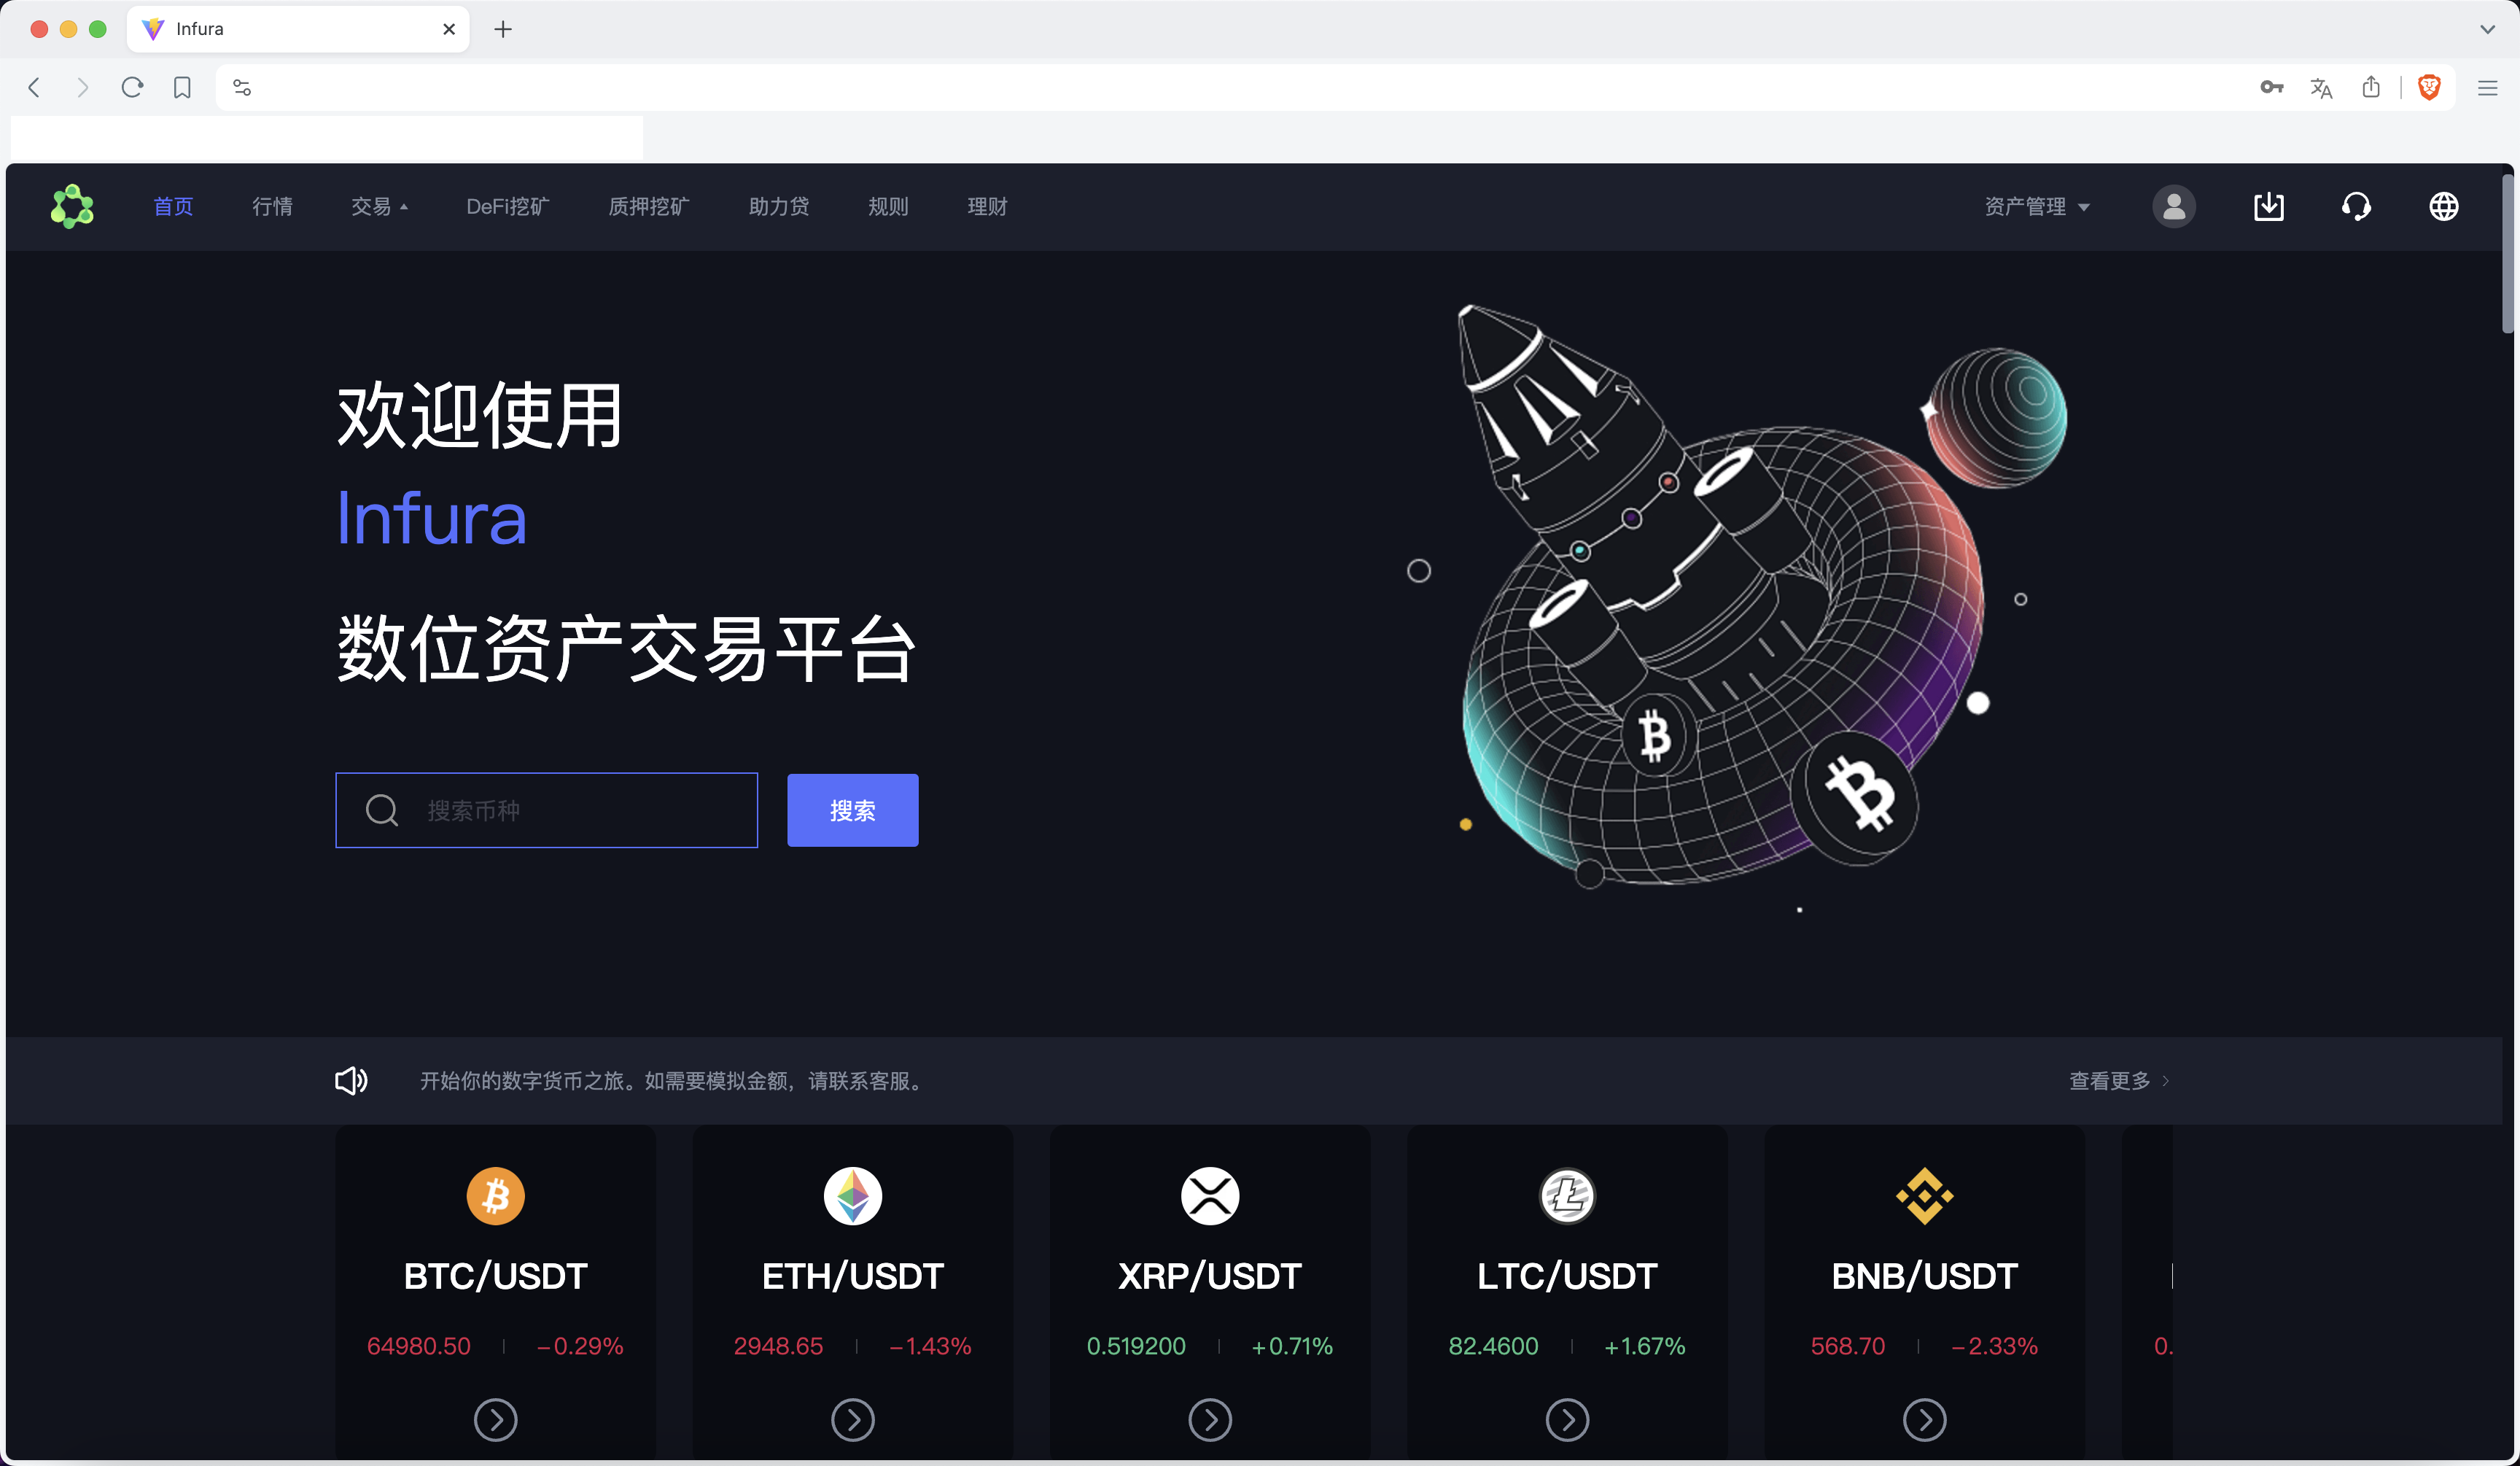The height and width of the screenshot is (1466, 2520).
Task: Open the tab list chevron
Action: pos(2487,29)
